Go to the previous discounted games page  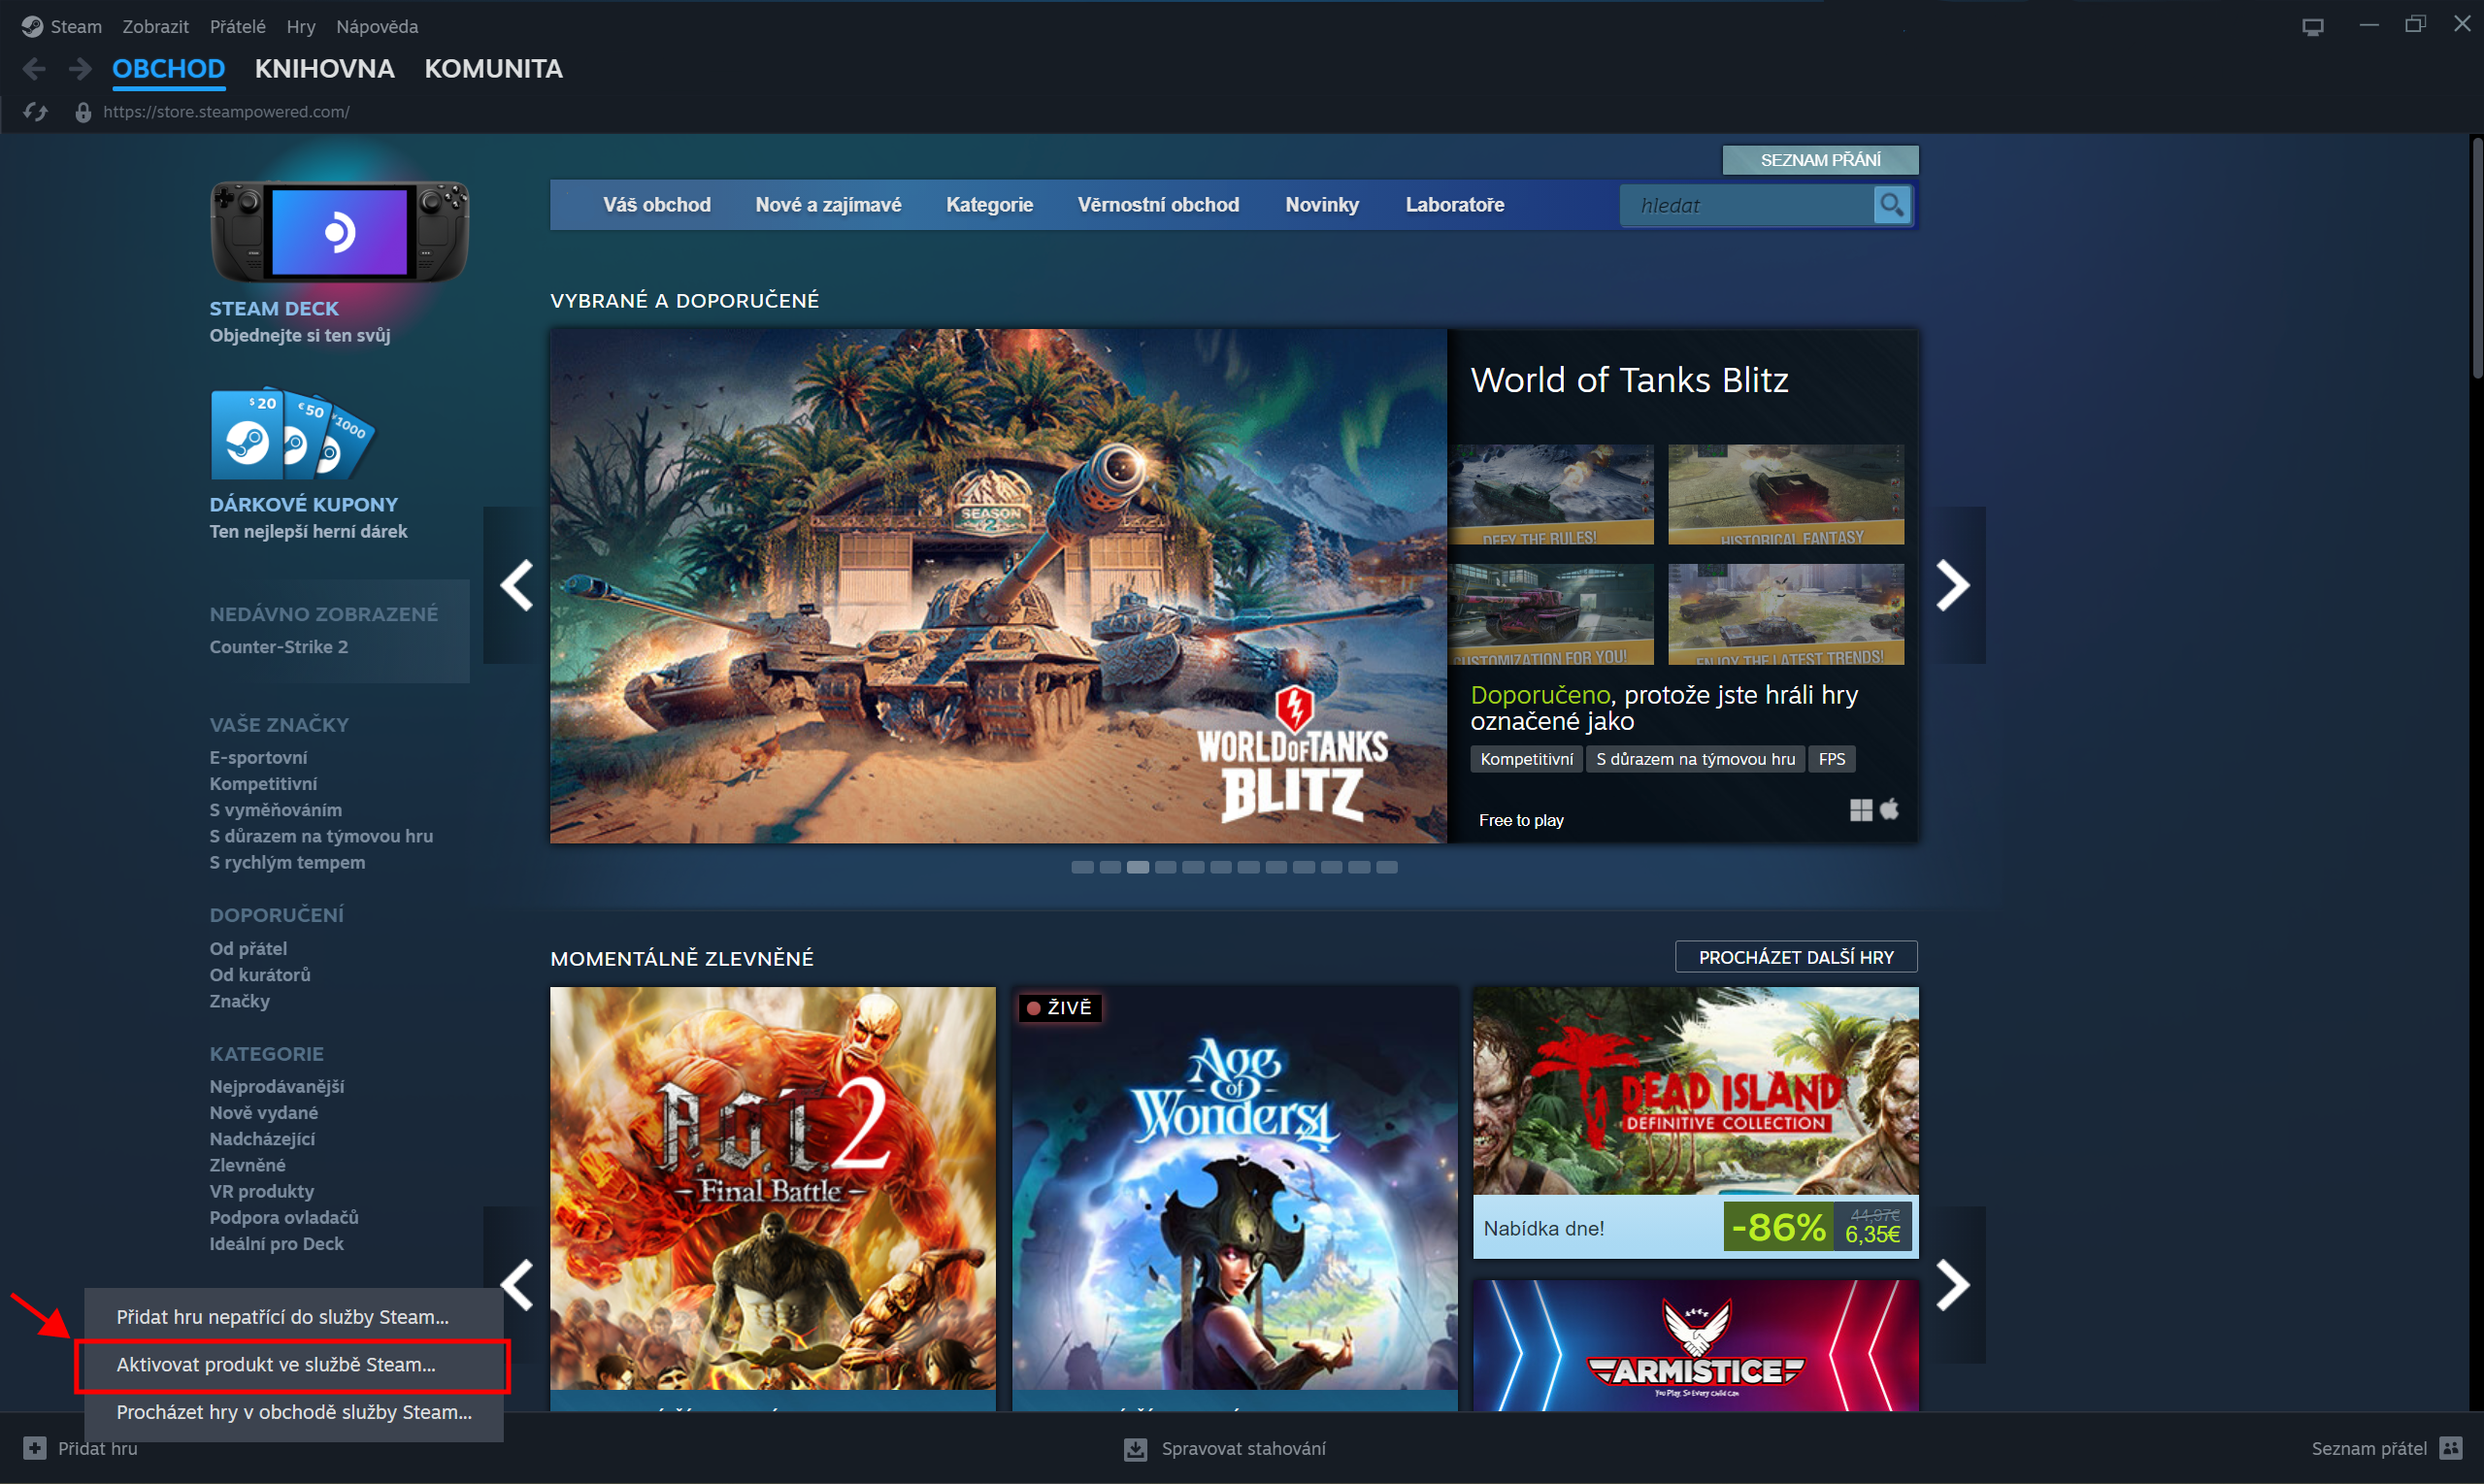516,1285
